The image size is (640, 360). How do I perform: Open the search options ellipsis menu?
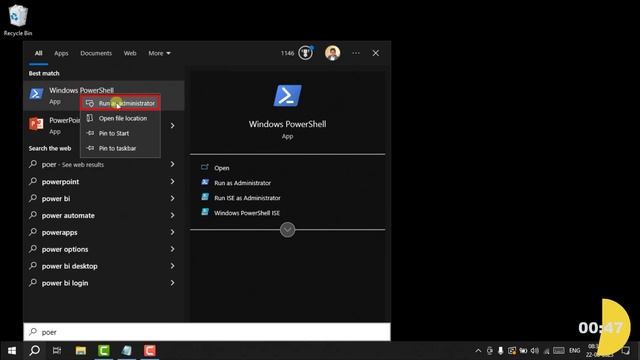pyautogui.click(x=356, y=53)
